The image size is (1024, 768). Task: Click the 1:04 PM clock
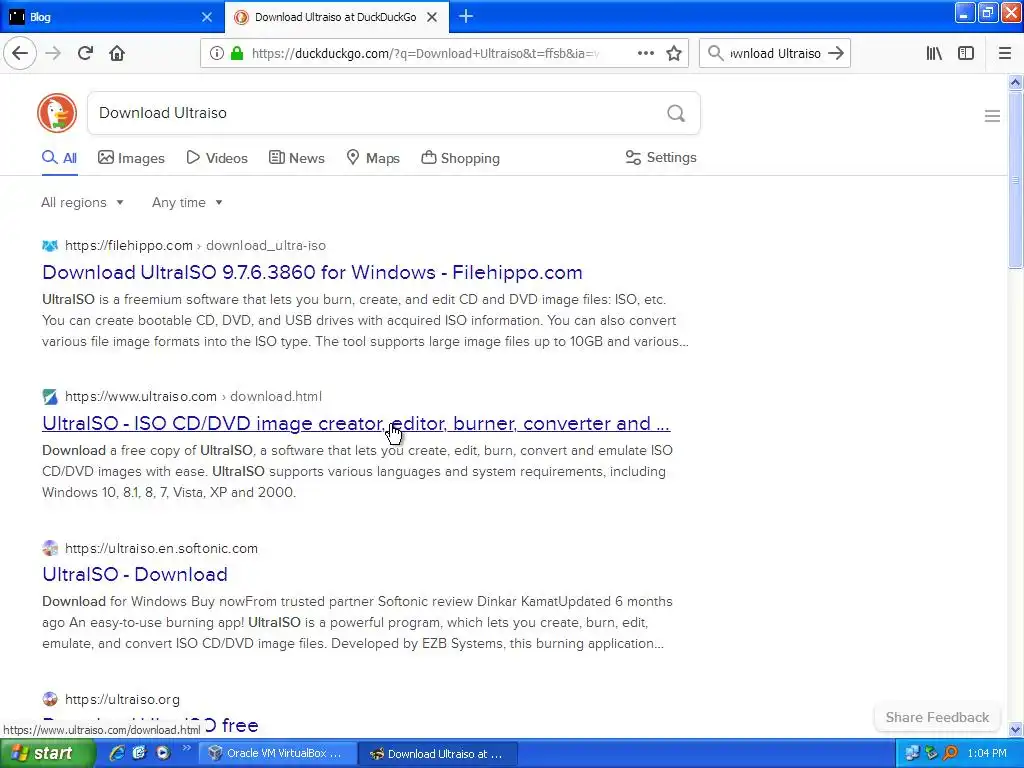(987, 754)
